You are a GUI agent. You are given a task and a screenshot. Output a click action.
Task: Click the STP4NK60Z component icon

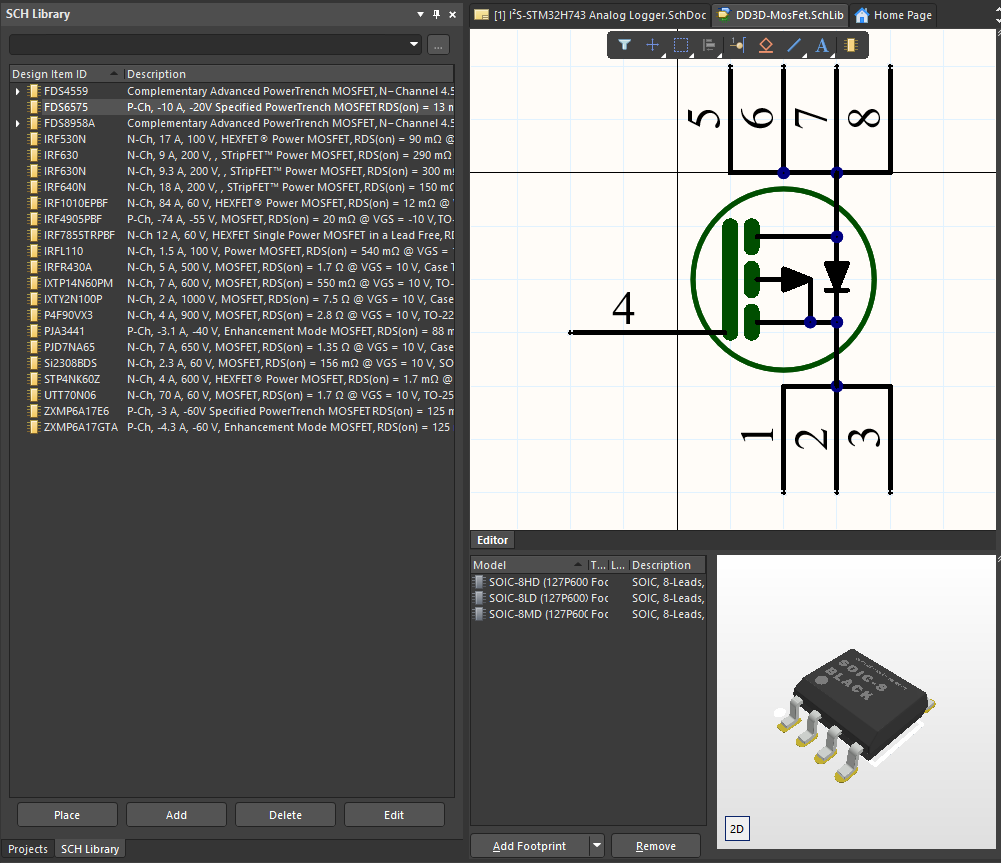(x=34, y=379)
